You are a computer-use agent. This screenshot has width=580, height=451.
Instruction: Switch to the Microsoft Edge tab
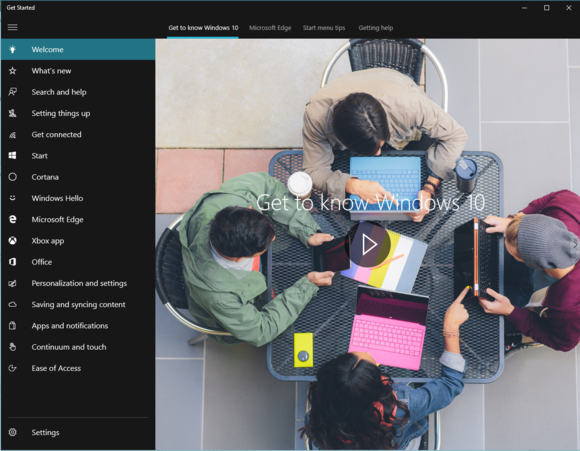click(270, 28)
